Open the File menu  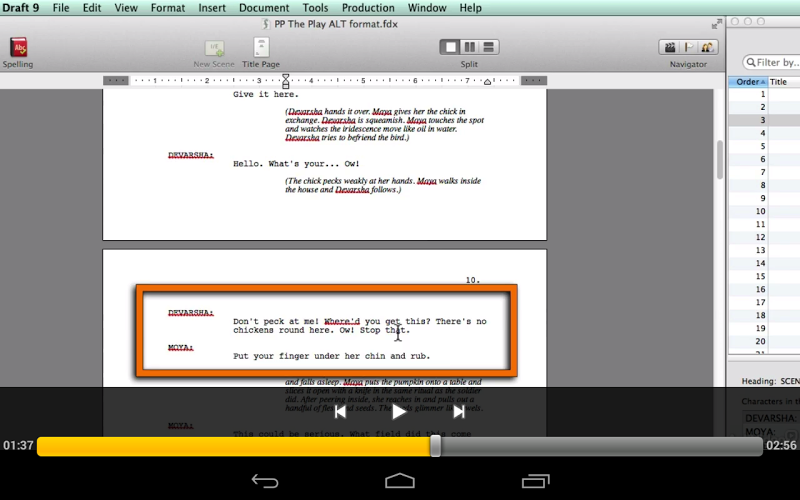61,8
